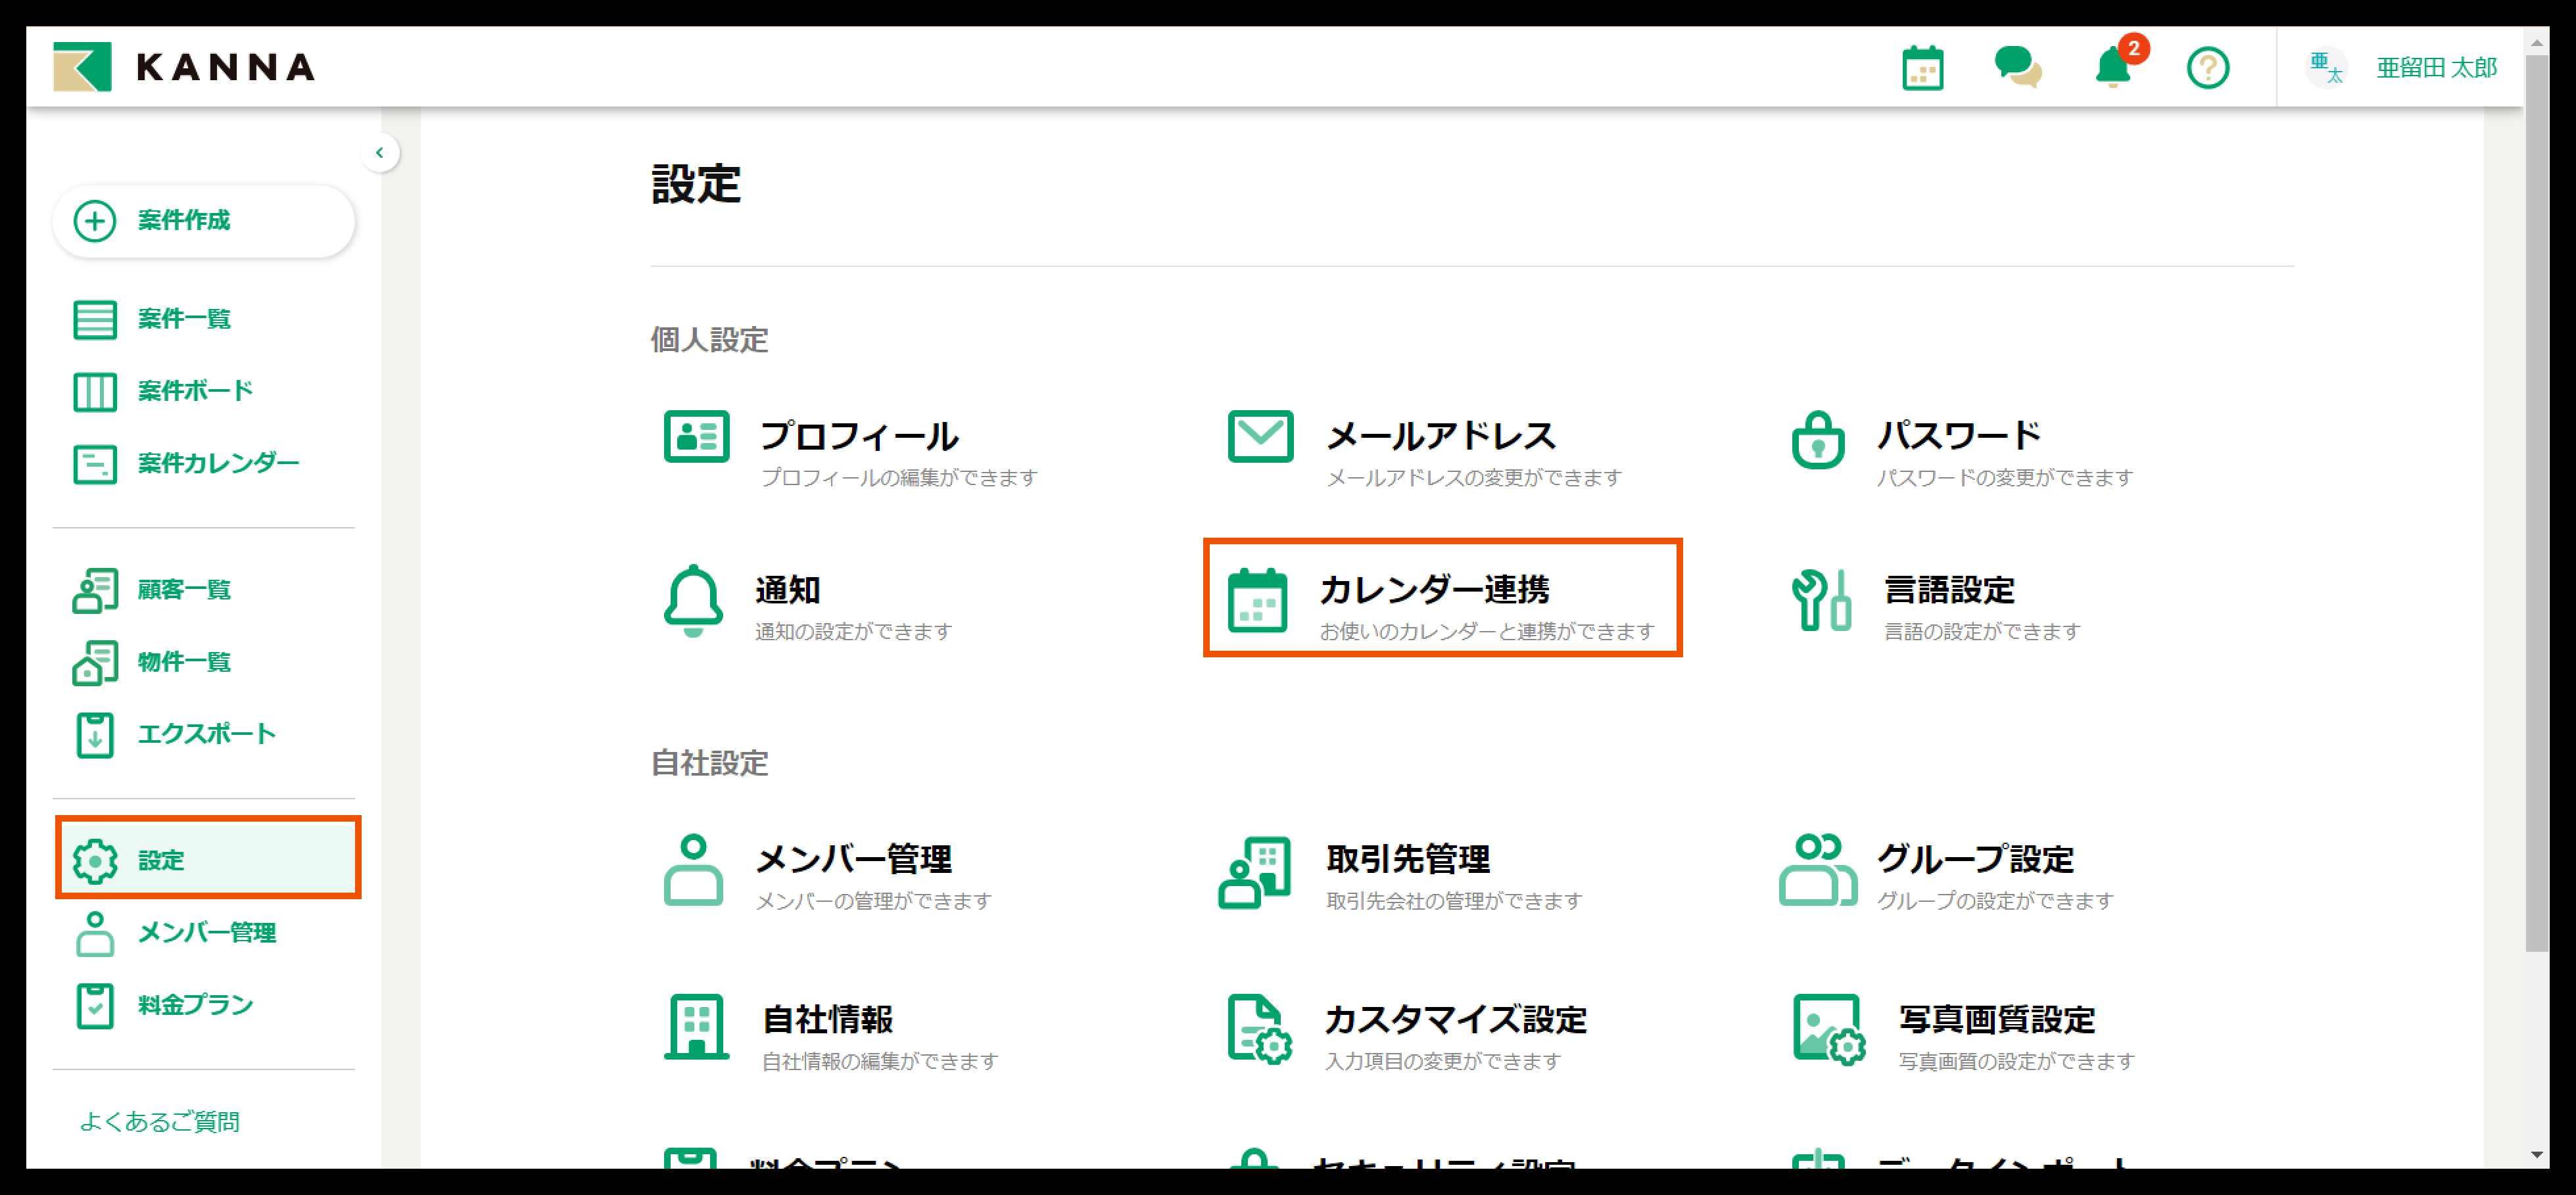Open 案件一覧 in the sidebar
Screen dimensions: 2576x1195
[x=184, y=319]
